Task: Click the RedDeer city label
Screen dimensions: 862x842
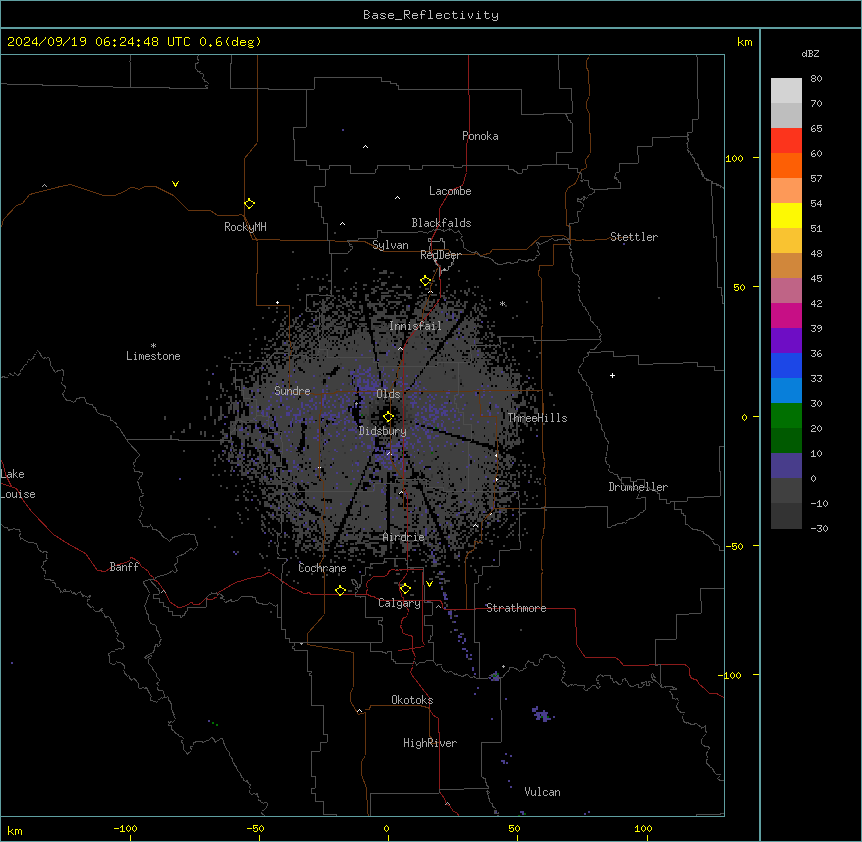Action: 440,255
